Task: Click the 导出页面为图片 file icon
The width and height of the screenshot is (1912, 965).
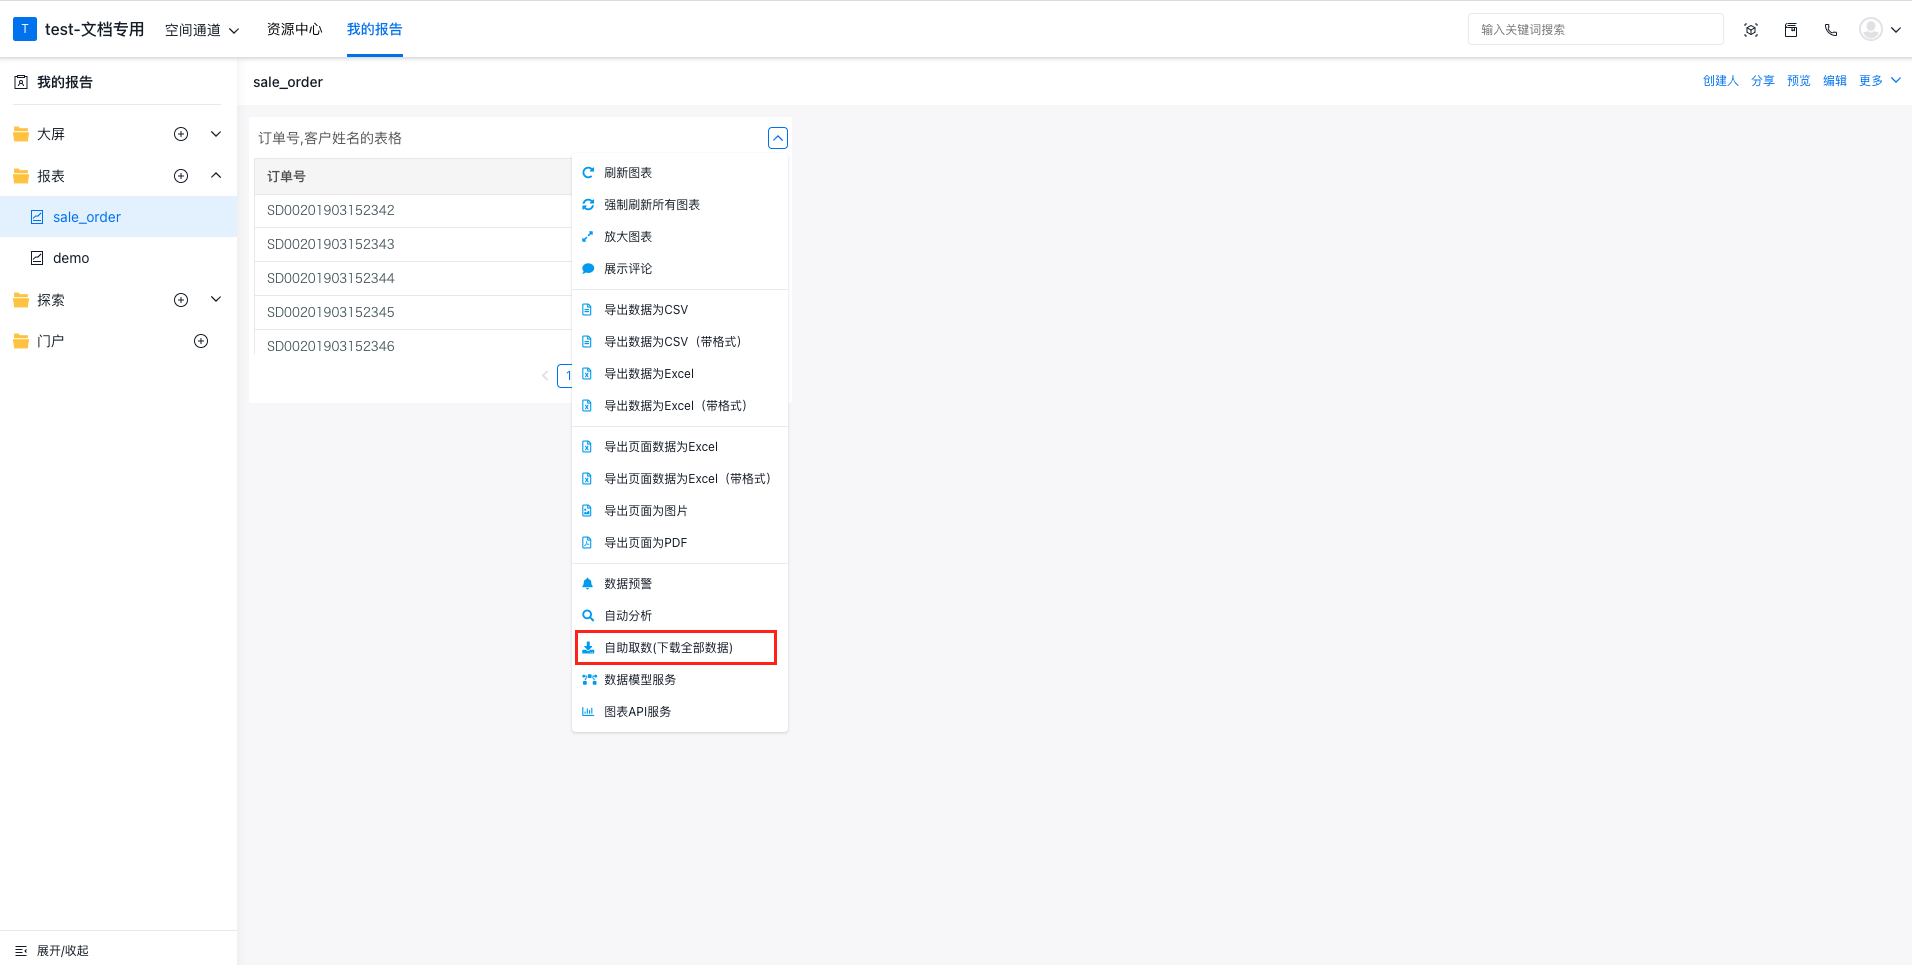Action: click(x=587, y=511)
